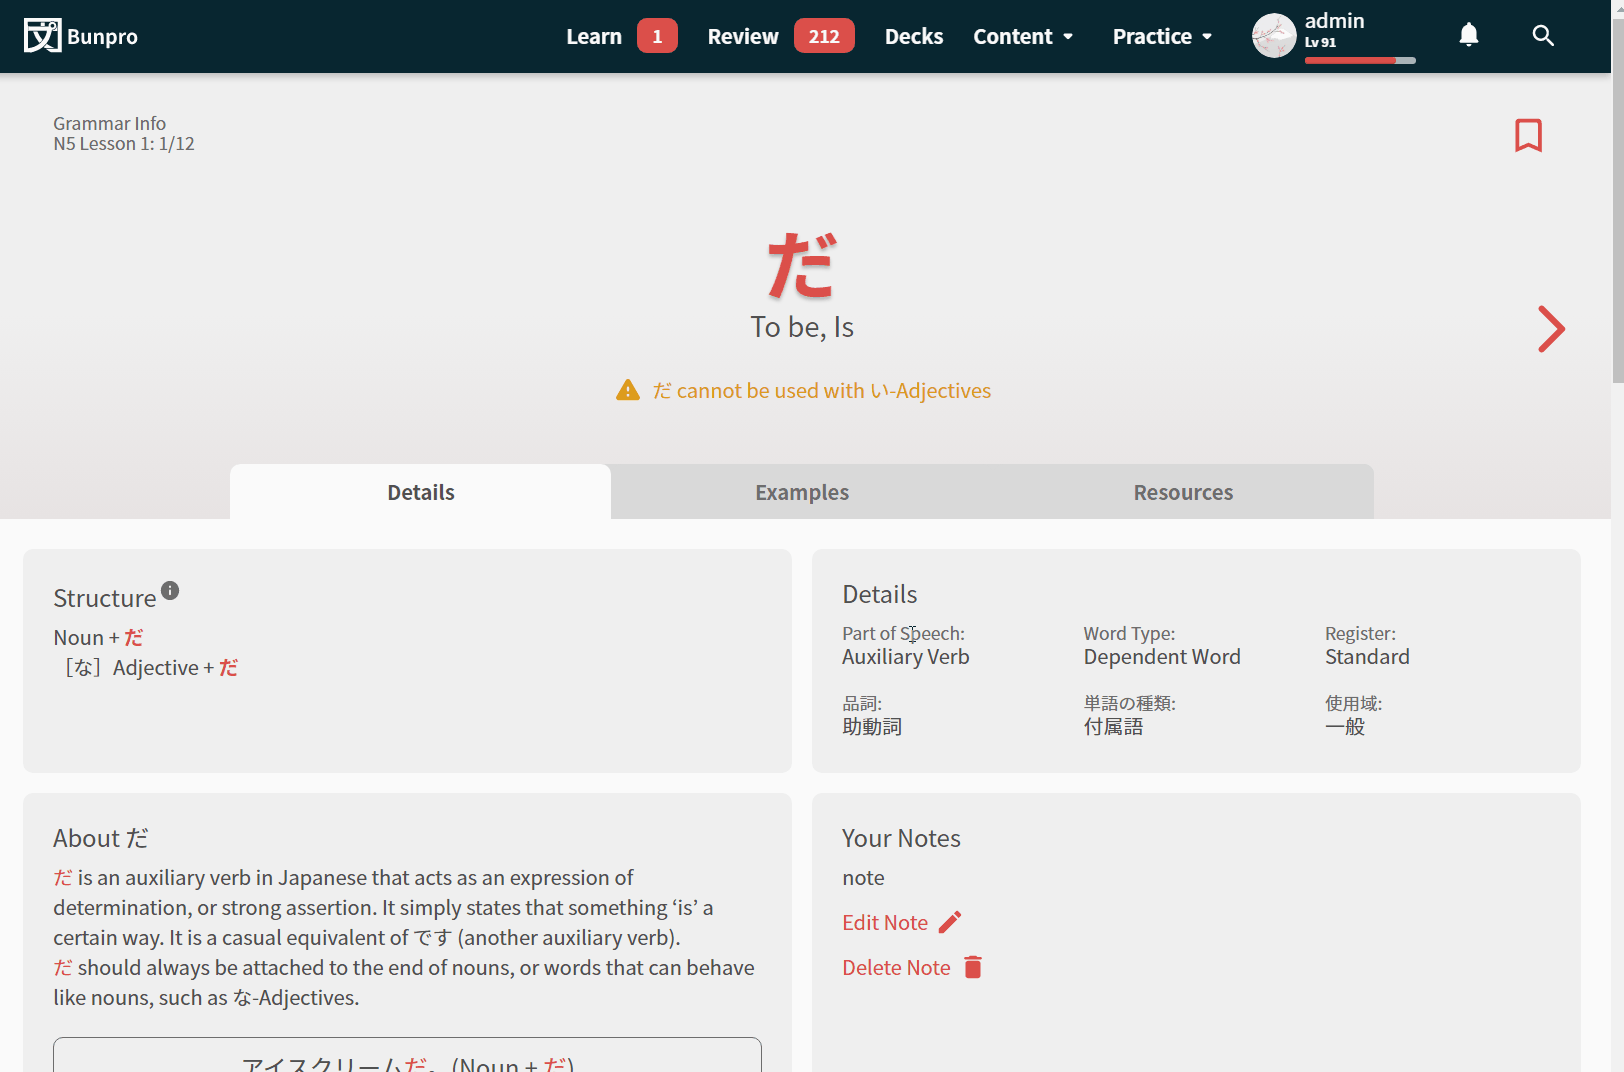The image size is (1624, 1072).
Task: Click the 'note' text under Your Notes
Action: (863, 878)
